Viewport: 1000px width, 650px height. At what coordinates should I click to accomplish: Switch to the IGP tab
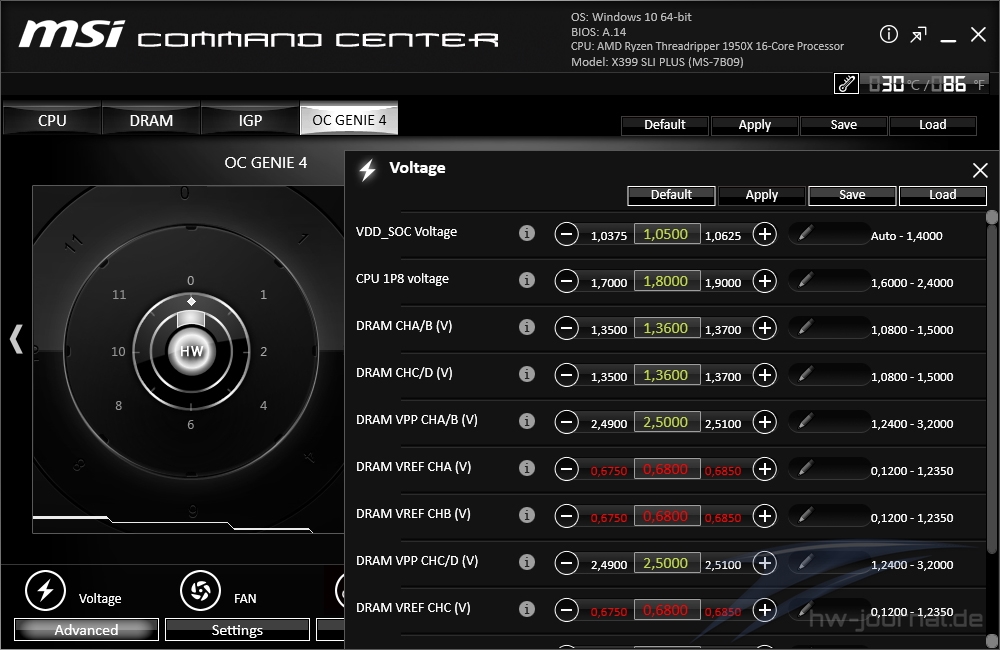pos(250,120)
